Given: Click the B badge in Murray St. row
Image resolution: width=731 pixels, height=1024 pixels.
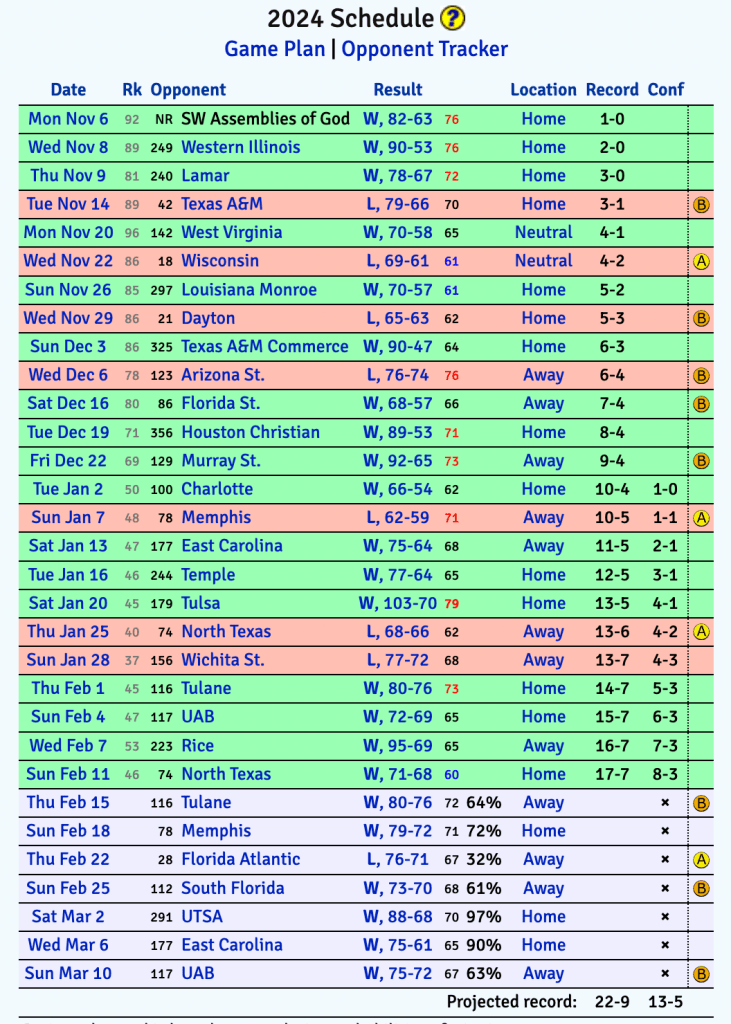Looking at the screenshot, I should [x=701, y=461].
